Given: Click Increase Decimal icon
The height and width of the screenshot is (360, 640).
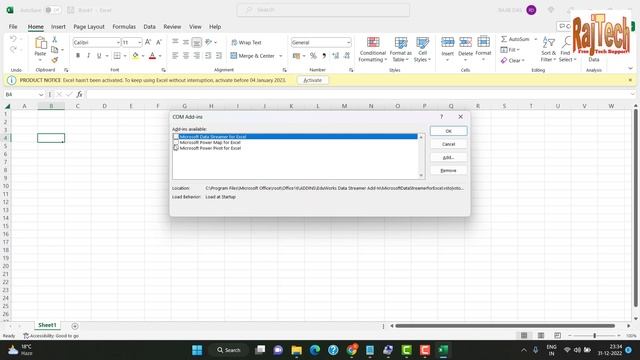Looking at the screenshot, I should click(x=336, y=56).
